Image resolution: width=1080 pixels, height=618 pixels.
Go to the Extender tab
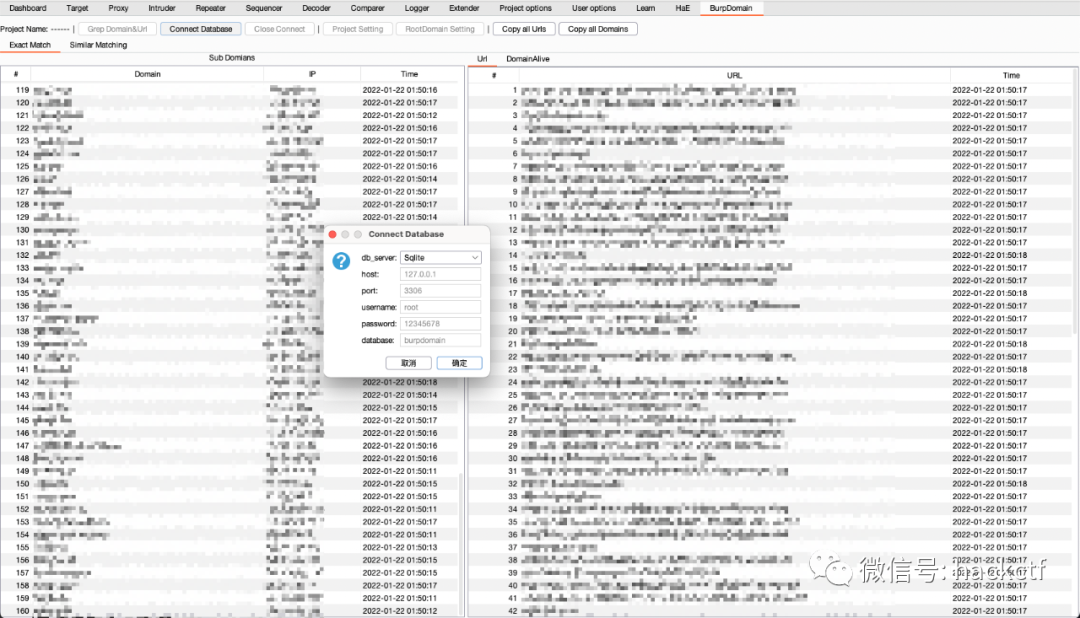(x=464, y=8)
